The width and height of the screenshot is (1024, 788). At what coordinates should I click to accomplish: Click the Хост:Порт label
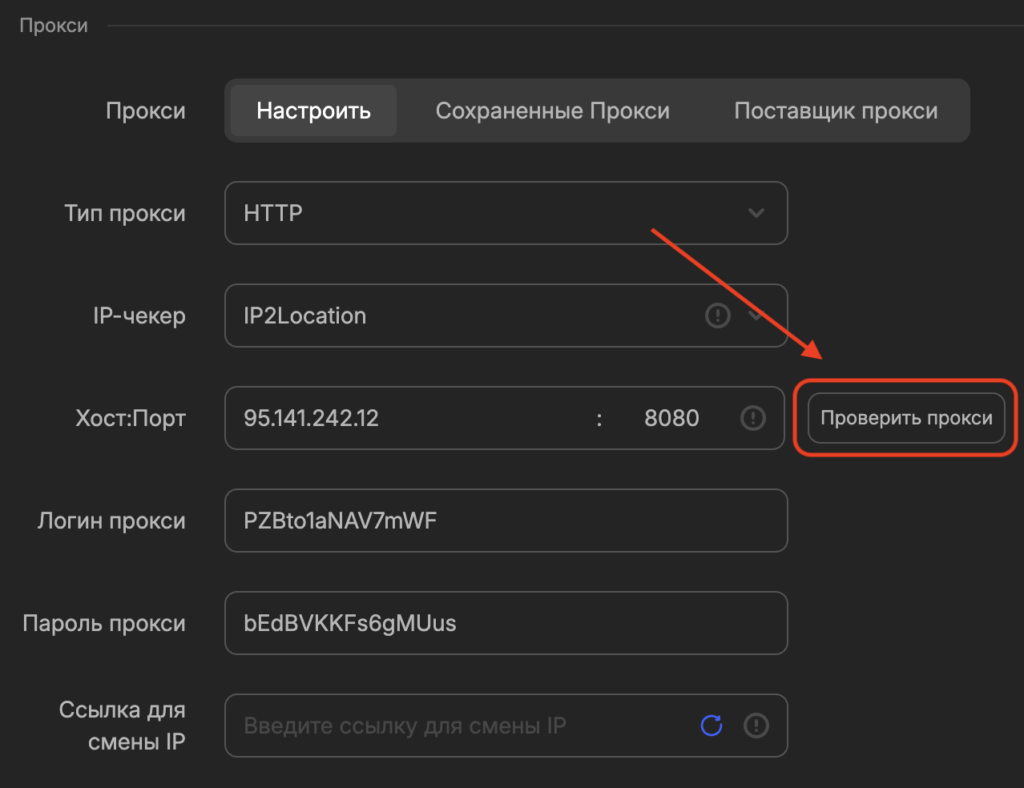132,418
